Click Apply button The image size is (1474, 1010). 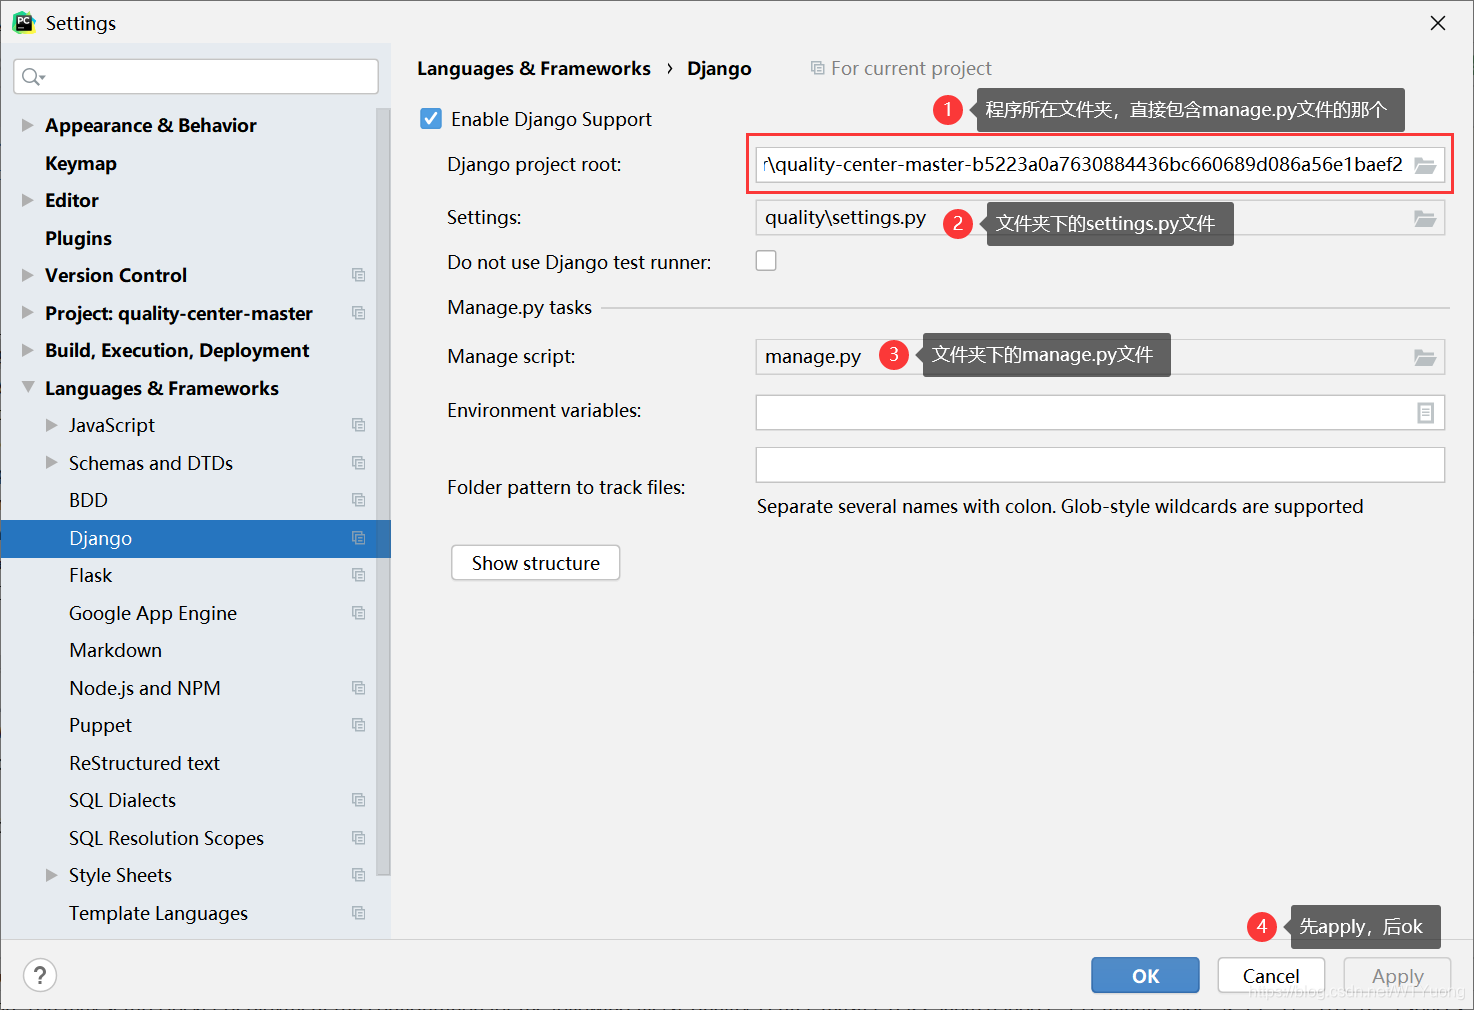1397,975
